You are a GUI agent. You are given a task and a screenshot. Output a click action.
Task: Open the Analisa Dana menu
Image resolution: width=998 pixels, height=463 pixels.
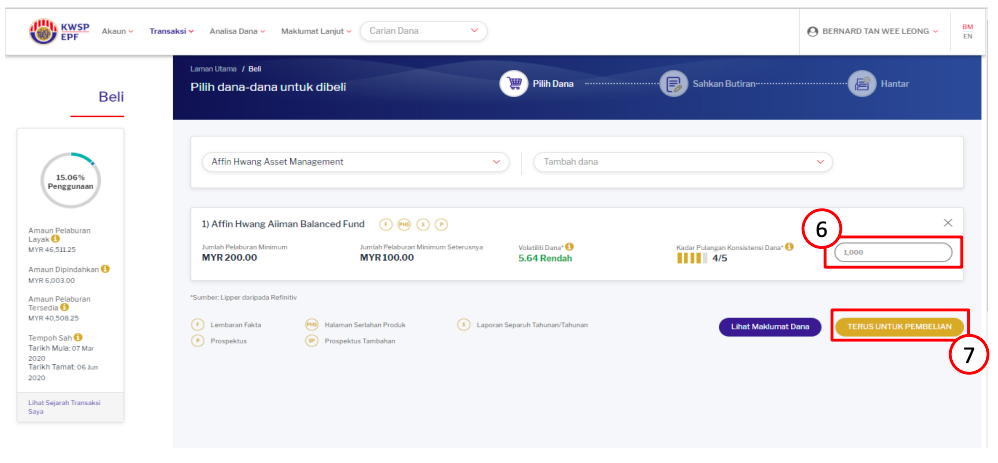(237, 31)
